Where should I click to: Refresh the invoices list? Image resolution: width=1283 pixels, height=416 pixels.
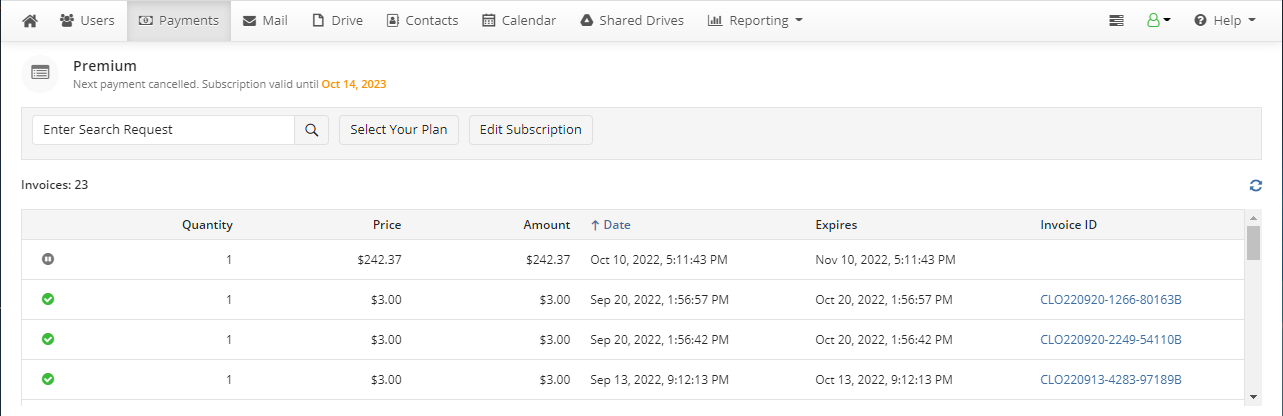click(1256, 185)
